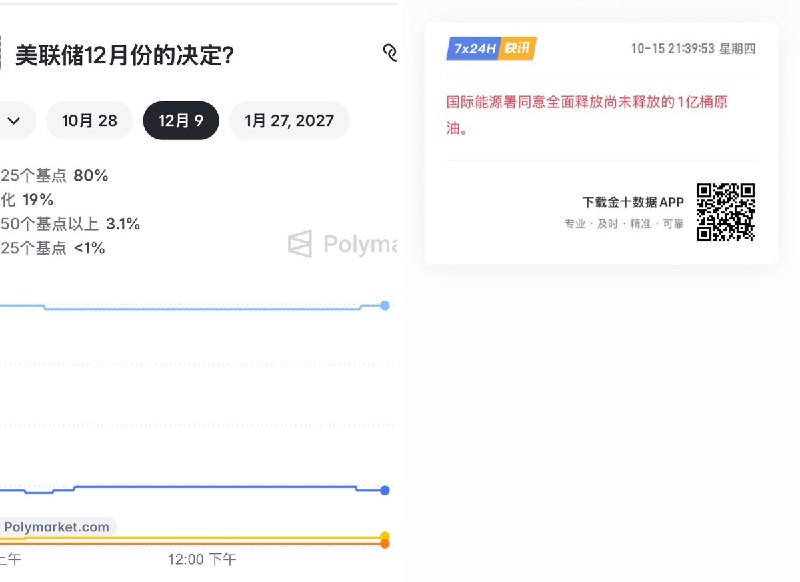800x582 pixels.
Task: Click the yellow chart endpoint marker
Action: pos(385,536)
